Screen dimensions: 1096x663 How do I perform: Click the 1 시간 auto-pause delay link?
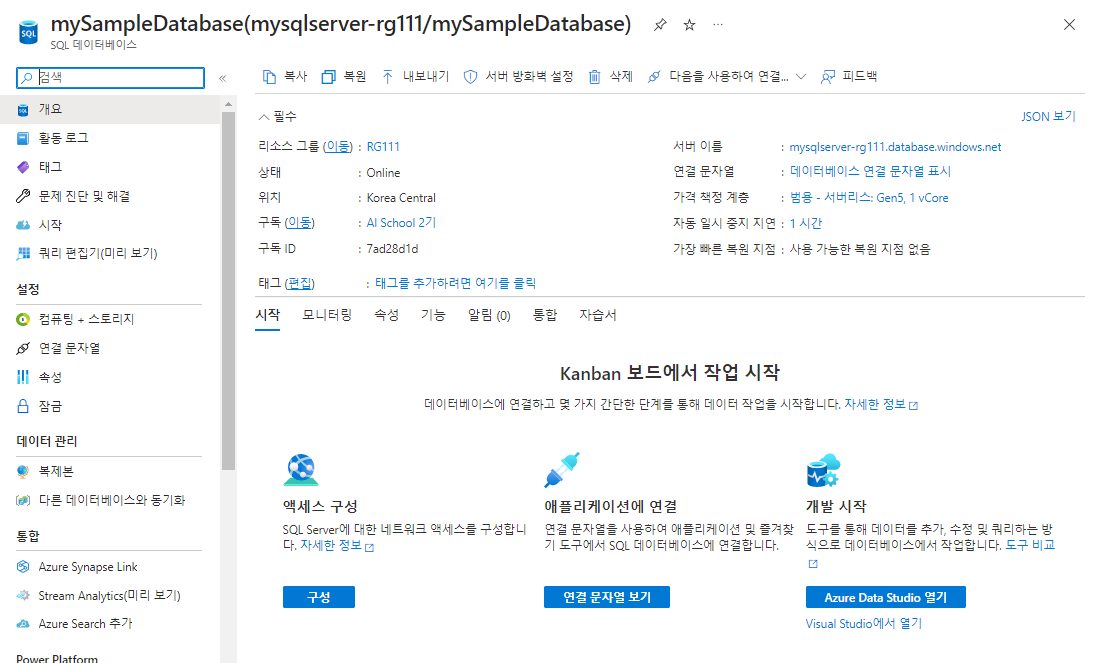(x=806, y=224)
